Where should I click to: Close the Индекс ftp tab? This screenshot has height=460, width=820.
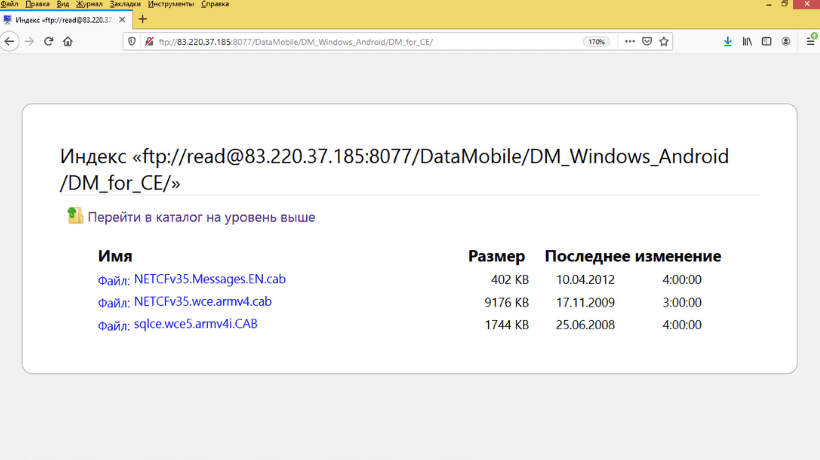(122, 20)
